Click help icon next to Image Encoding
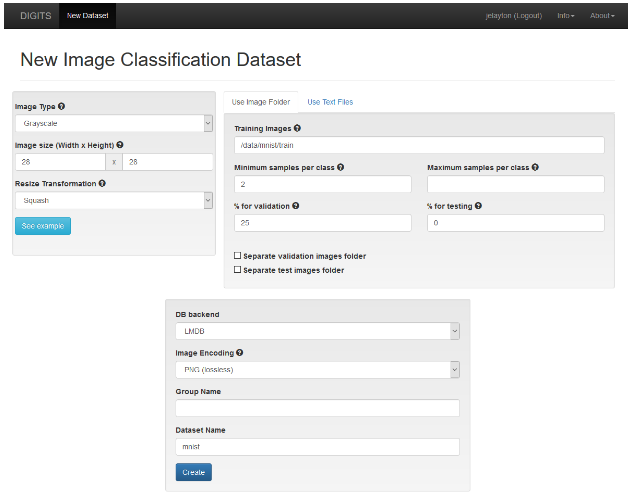This screenshot has width=638, height=499. [240, 353]
